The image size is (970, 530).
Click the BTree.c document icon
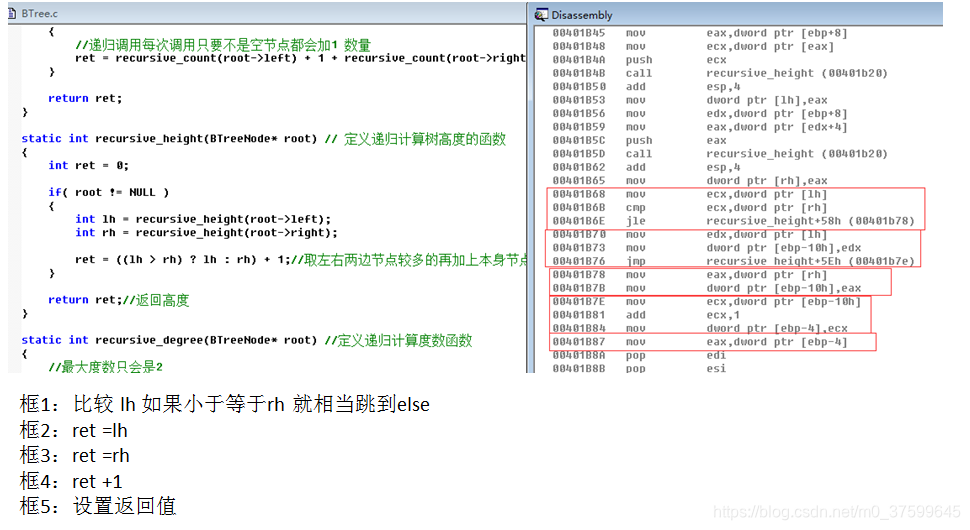12,13
